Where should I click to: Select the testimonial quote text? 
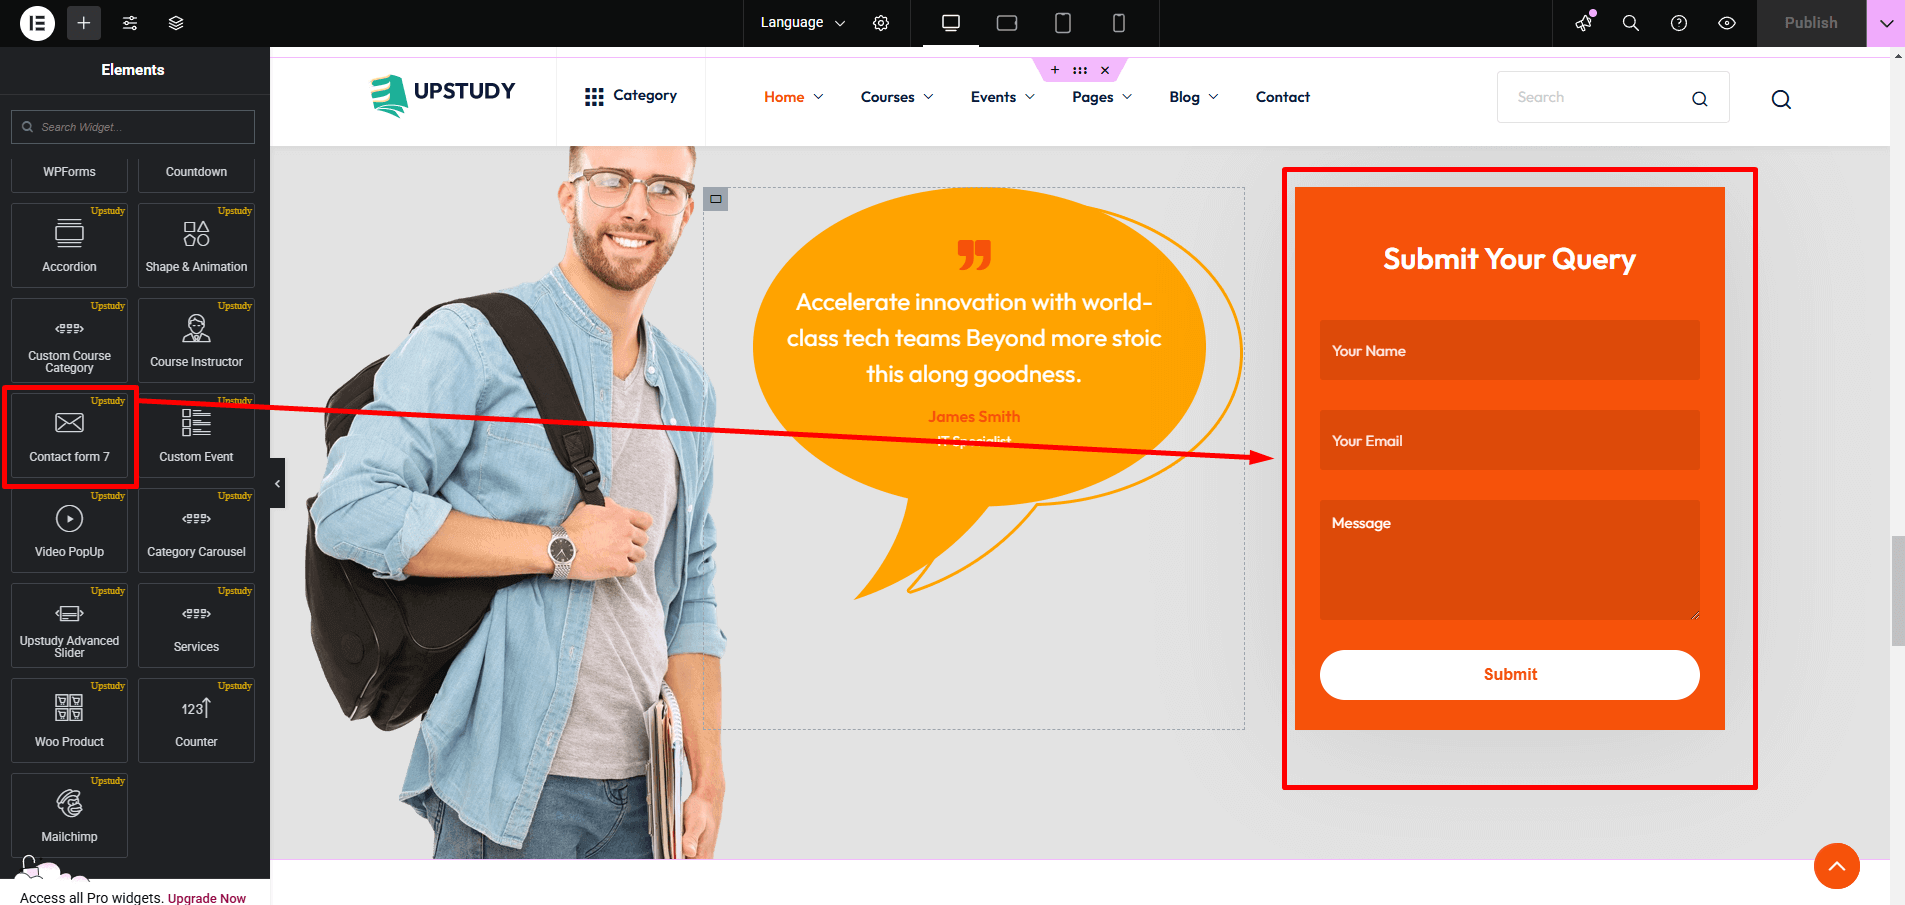pos(974,338)
